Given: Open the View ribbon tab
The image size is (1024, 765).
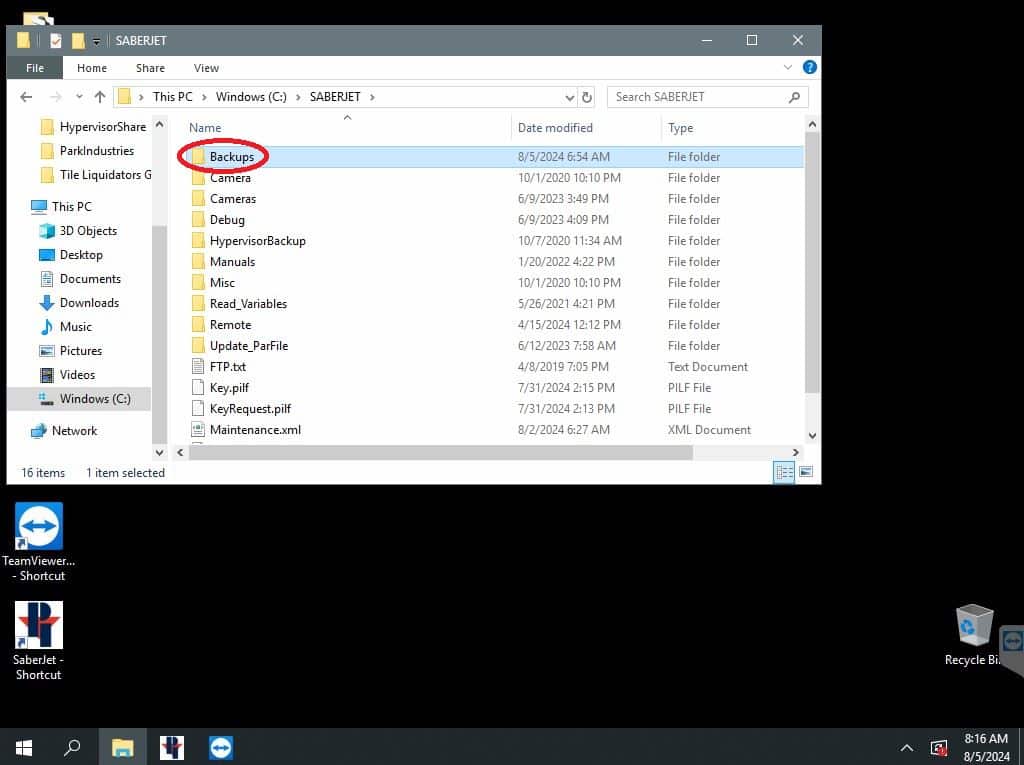Looking at the screenshot, I should point(206,68).
